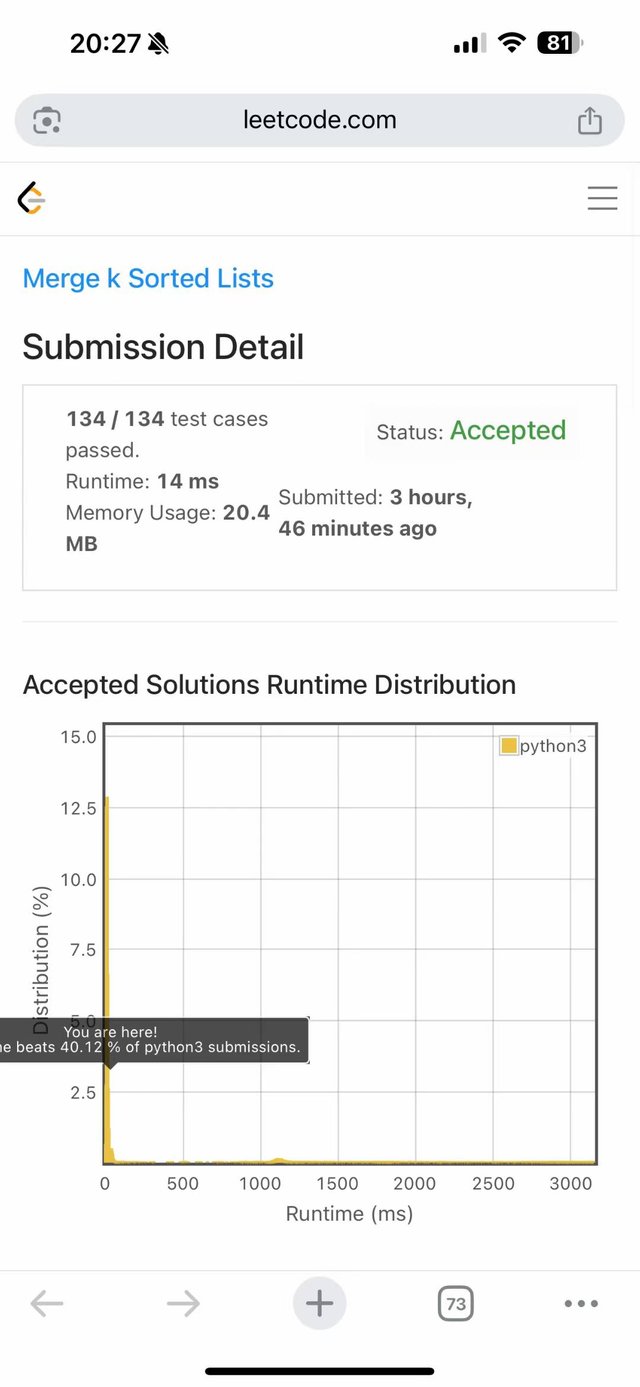Viewport: 640px width, 1387px height.
Task: Click the Submission Detail heading
Action: tap(163, 347)
